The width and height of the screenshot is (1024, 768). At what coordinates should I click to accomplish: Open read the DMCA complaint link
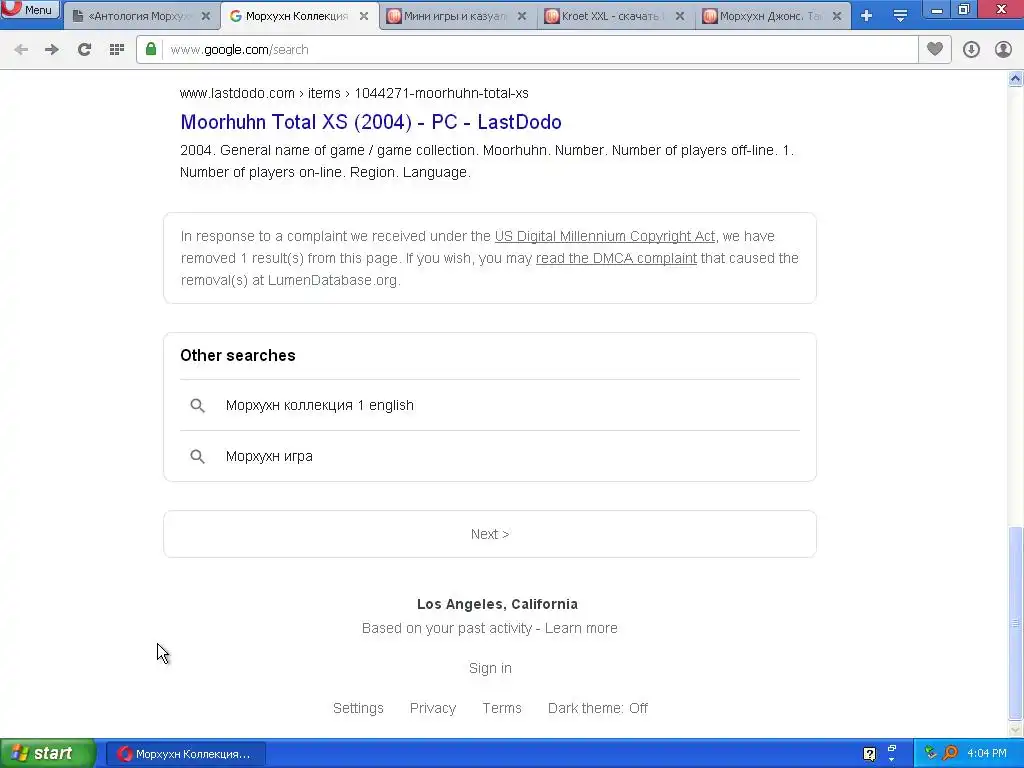(616, 259)
